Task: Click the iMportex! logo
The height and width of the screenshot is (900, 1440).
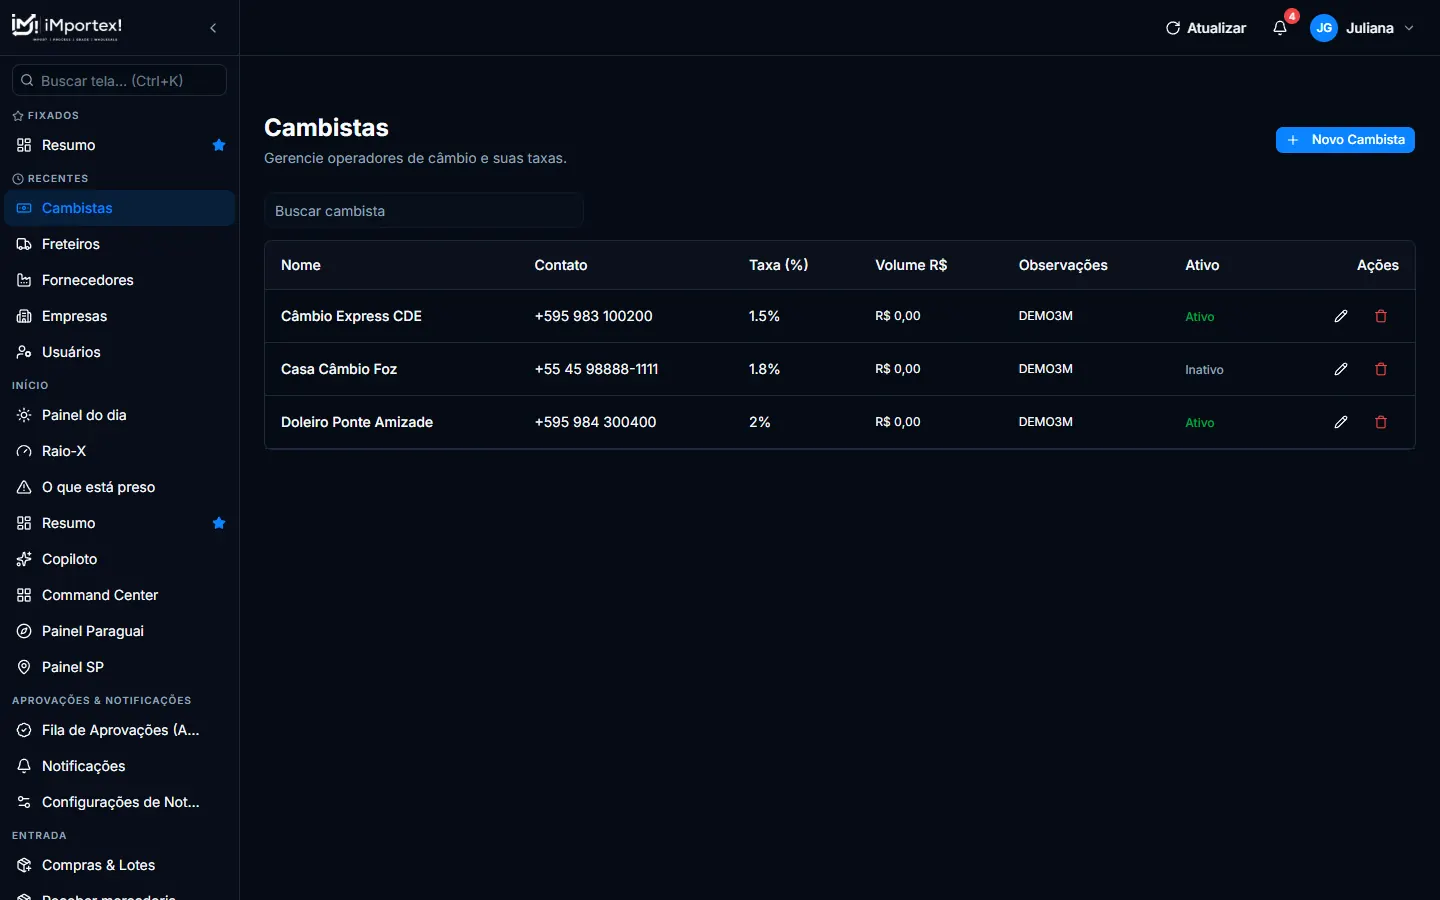Action: (x=67, y=27)
